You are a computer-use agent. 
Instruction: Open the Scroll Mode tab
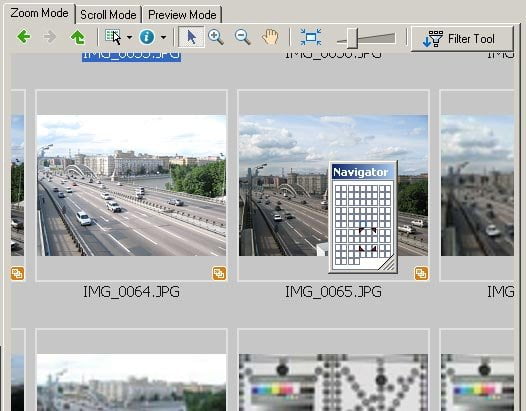(108, 15)
